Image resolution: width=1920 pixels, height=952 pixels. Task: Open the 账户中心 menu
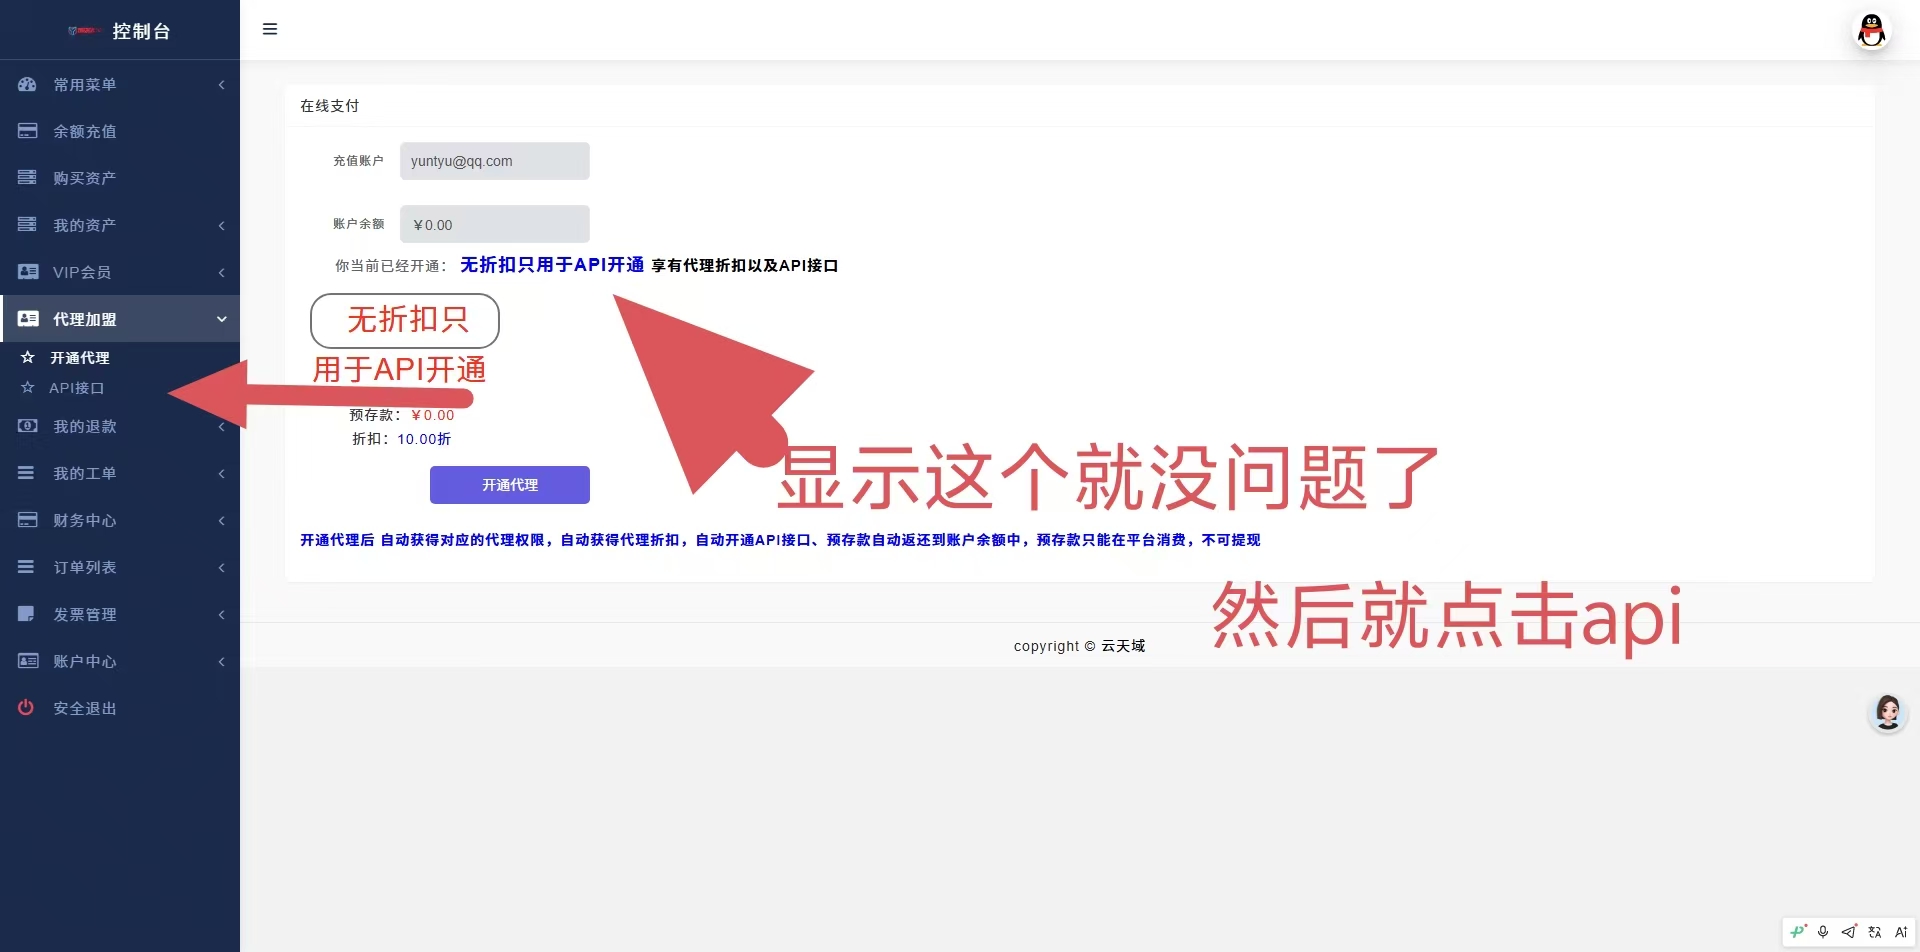[120, 661]
